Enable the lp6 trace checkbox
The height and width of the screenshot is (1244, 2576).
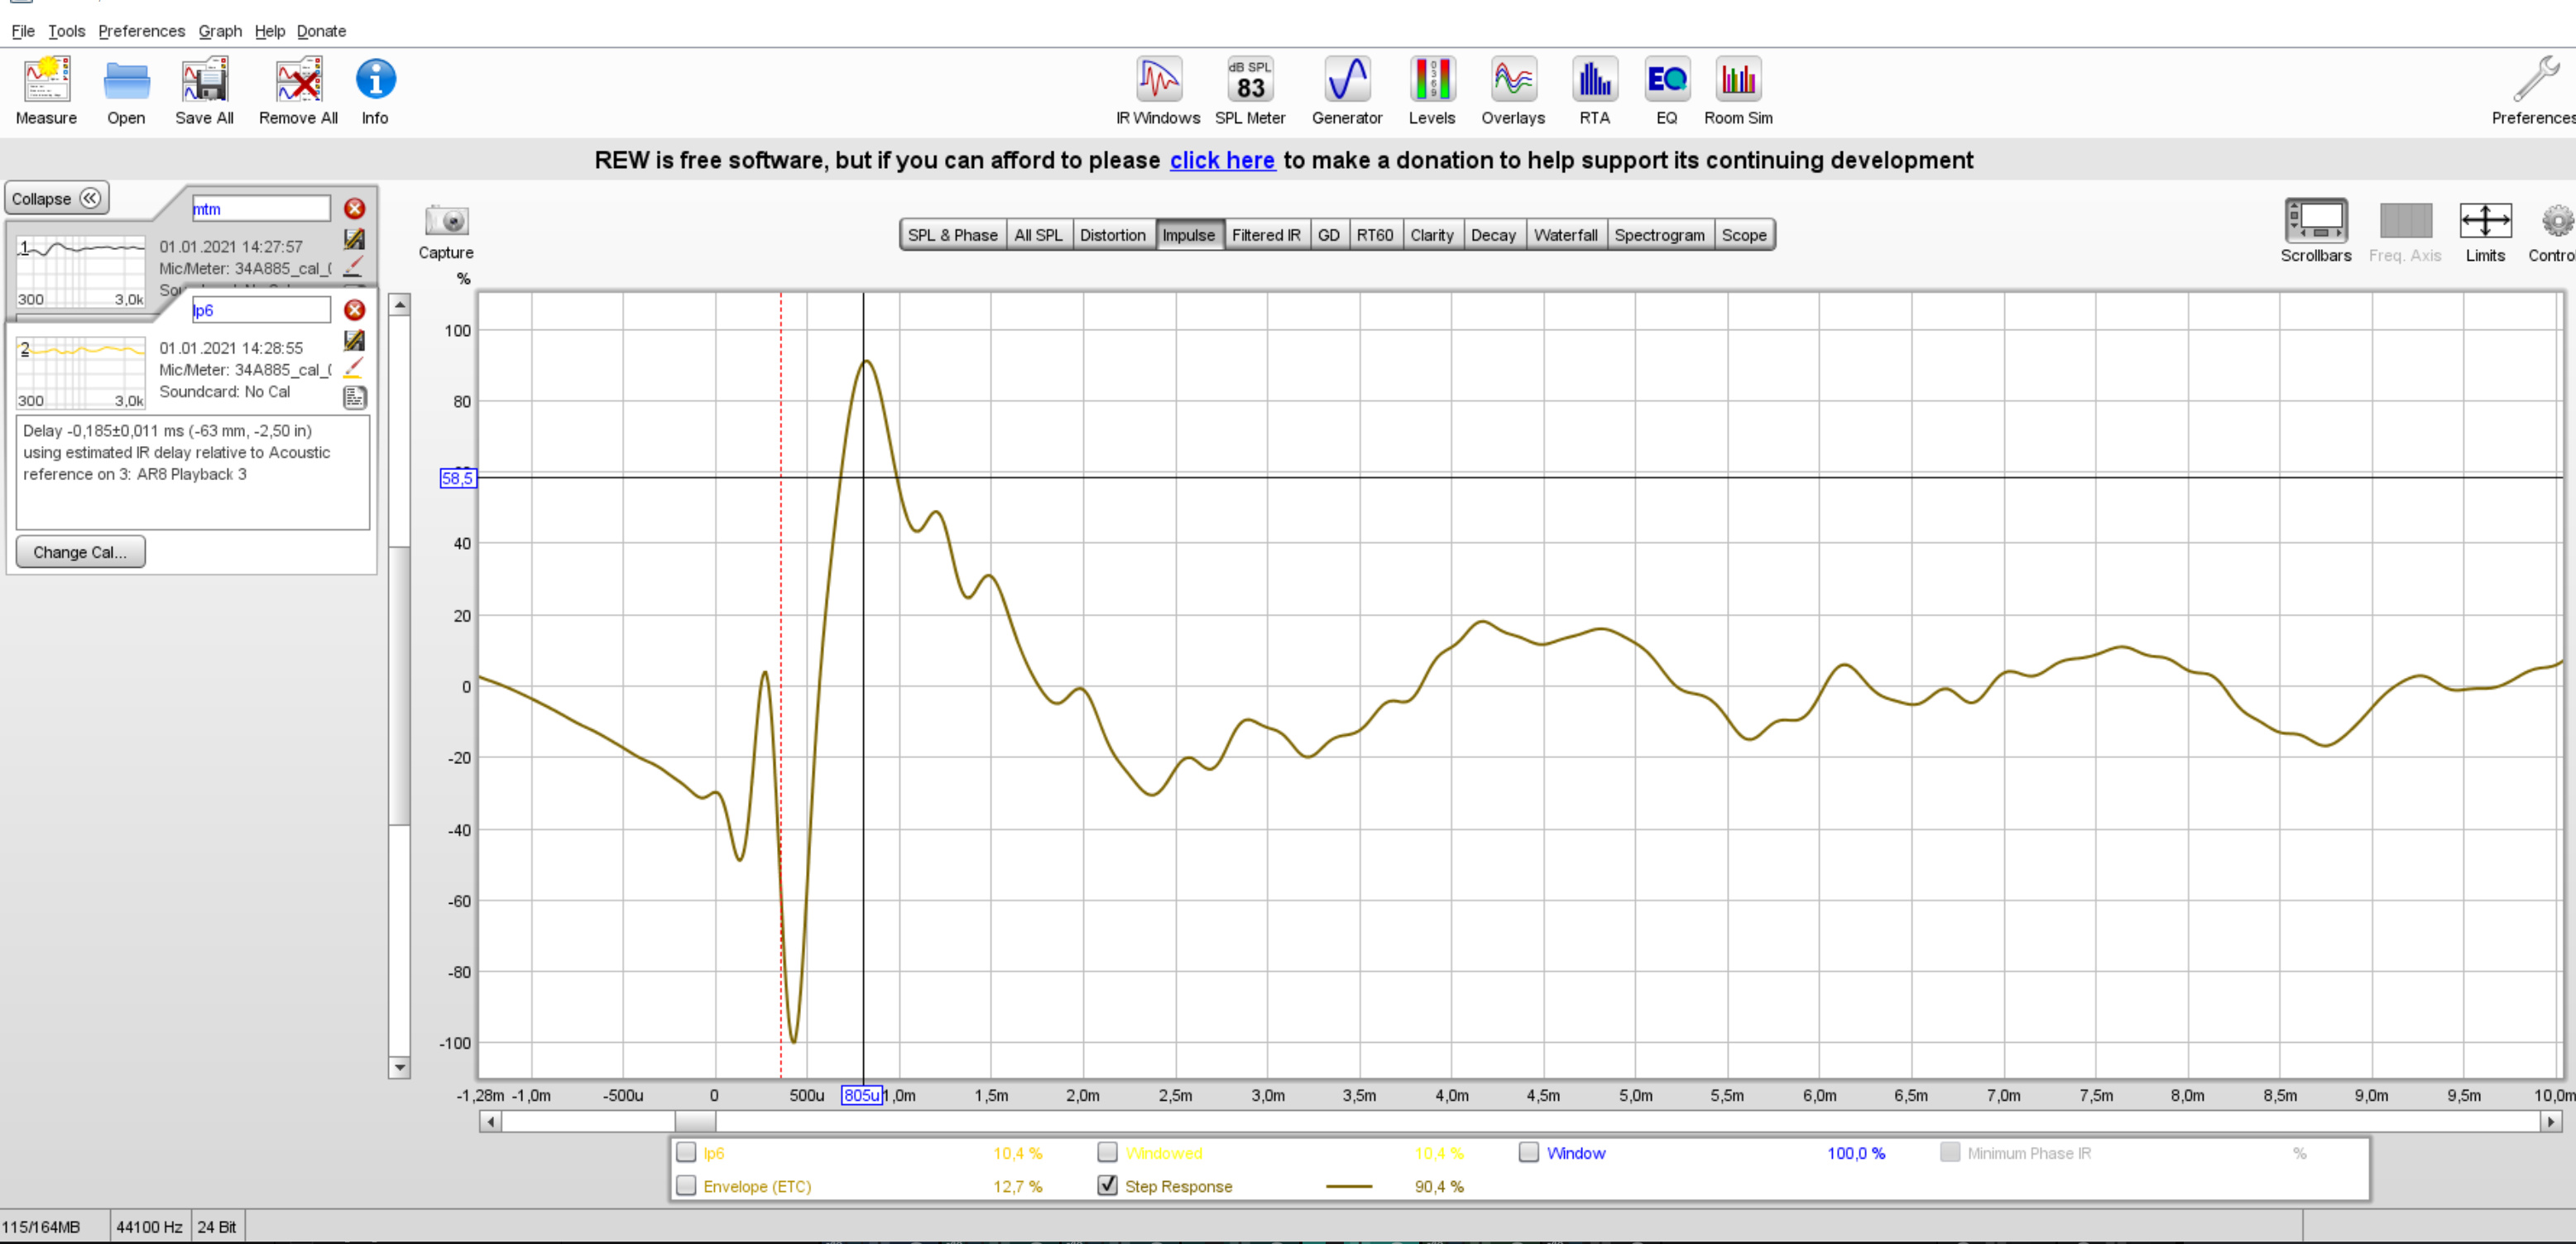(x=686, y=1152)
